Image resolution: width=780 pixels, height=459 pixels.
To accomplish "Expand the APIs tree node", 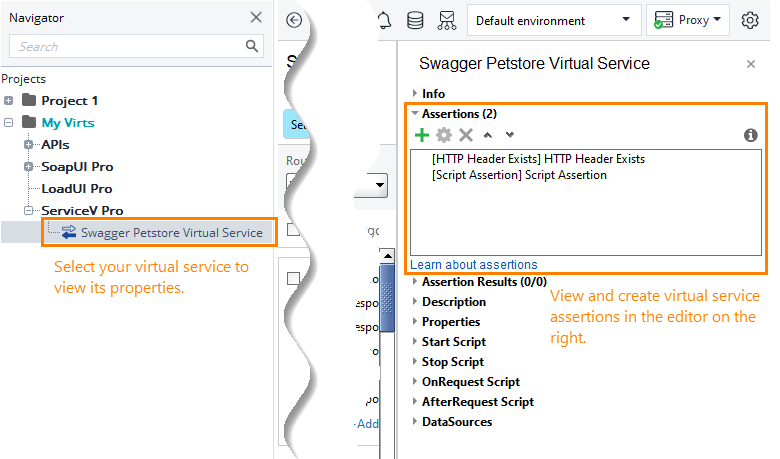I will [x=28, y=145].
